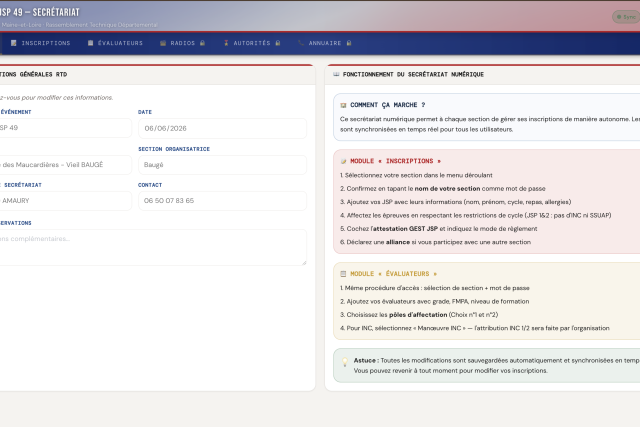Image resolution: width=640 pixels, height=427 pixels.
Task: Click the Radios tab icon
Action: [163, 43]
